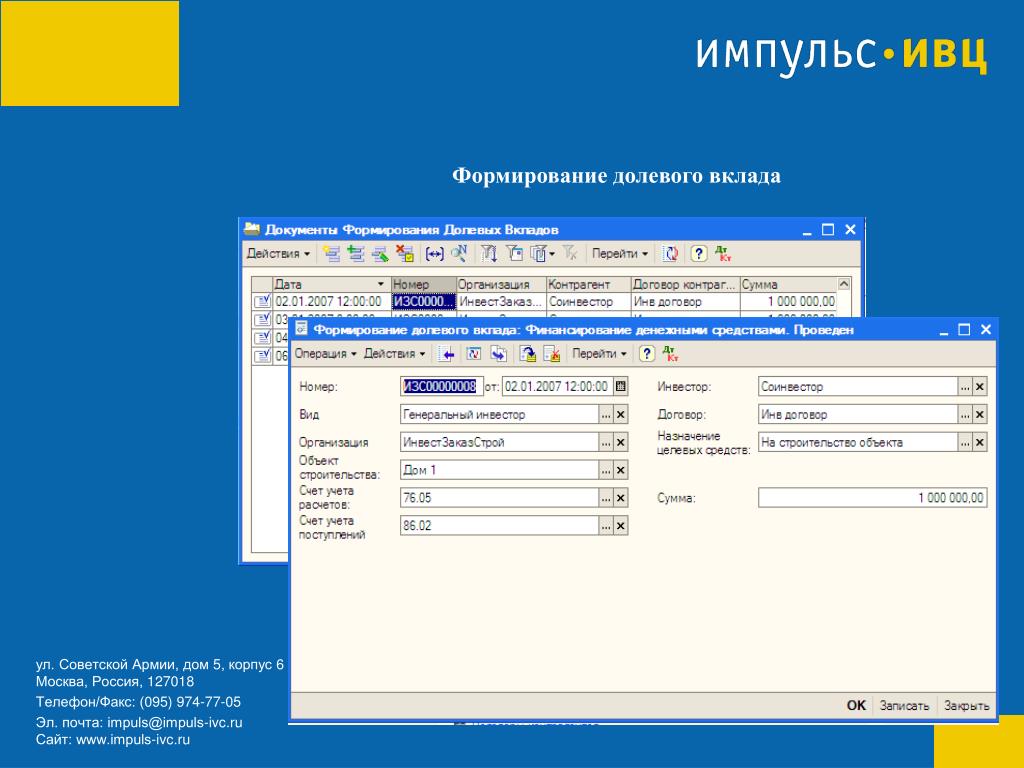1024x768 pixels.
Task: Open the Операция menu in the form
Action: pos(325,354)
